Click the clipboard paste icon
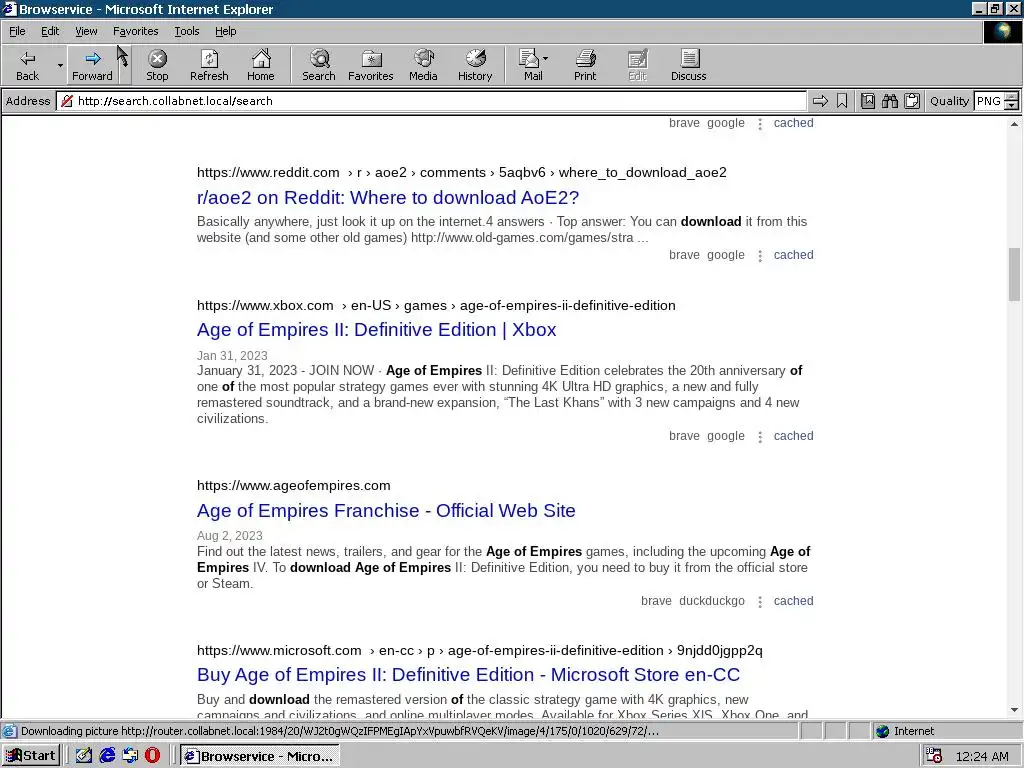This screenshot has height=768, width=1024. click(912, 101)
